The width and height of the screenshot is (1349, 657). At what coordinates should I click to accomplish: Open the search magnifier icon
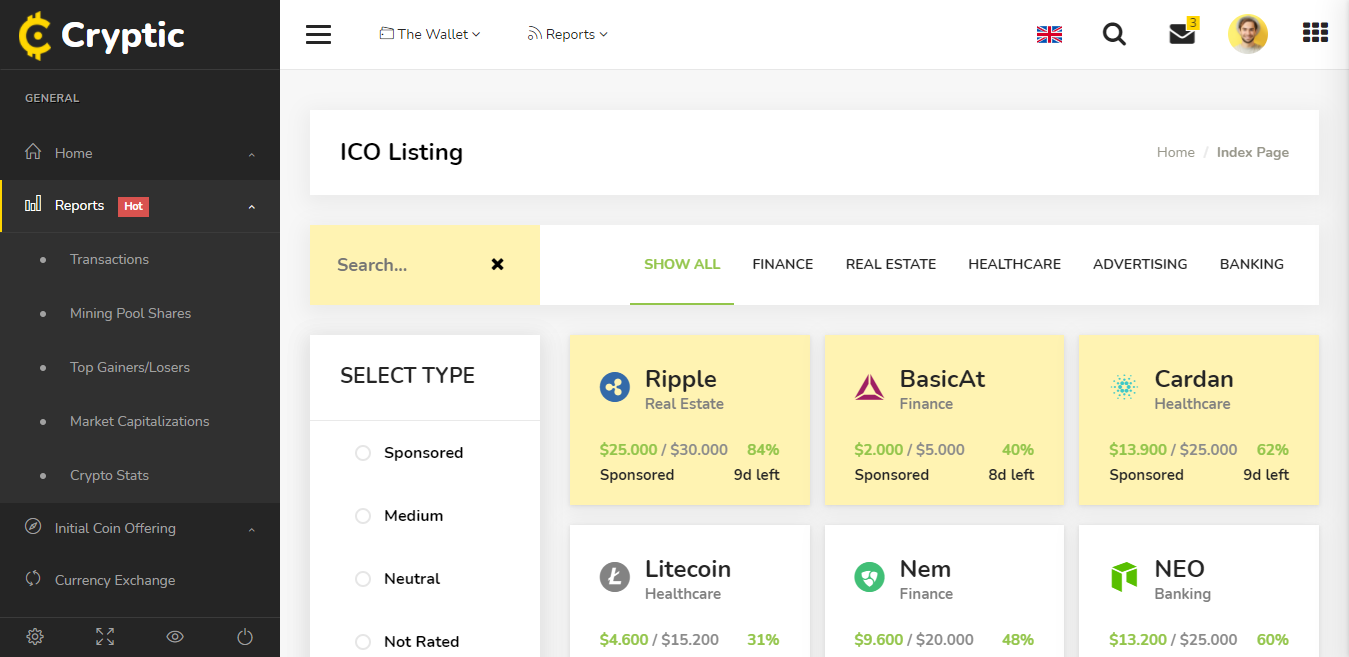tap(1114, 35)
